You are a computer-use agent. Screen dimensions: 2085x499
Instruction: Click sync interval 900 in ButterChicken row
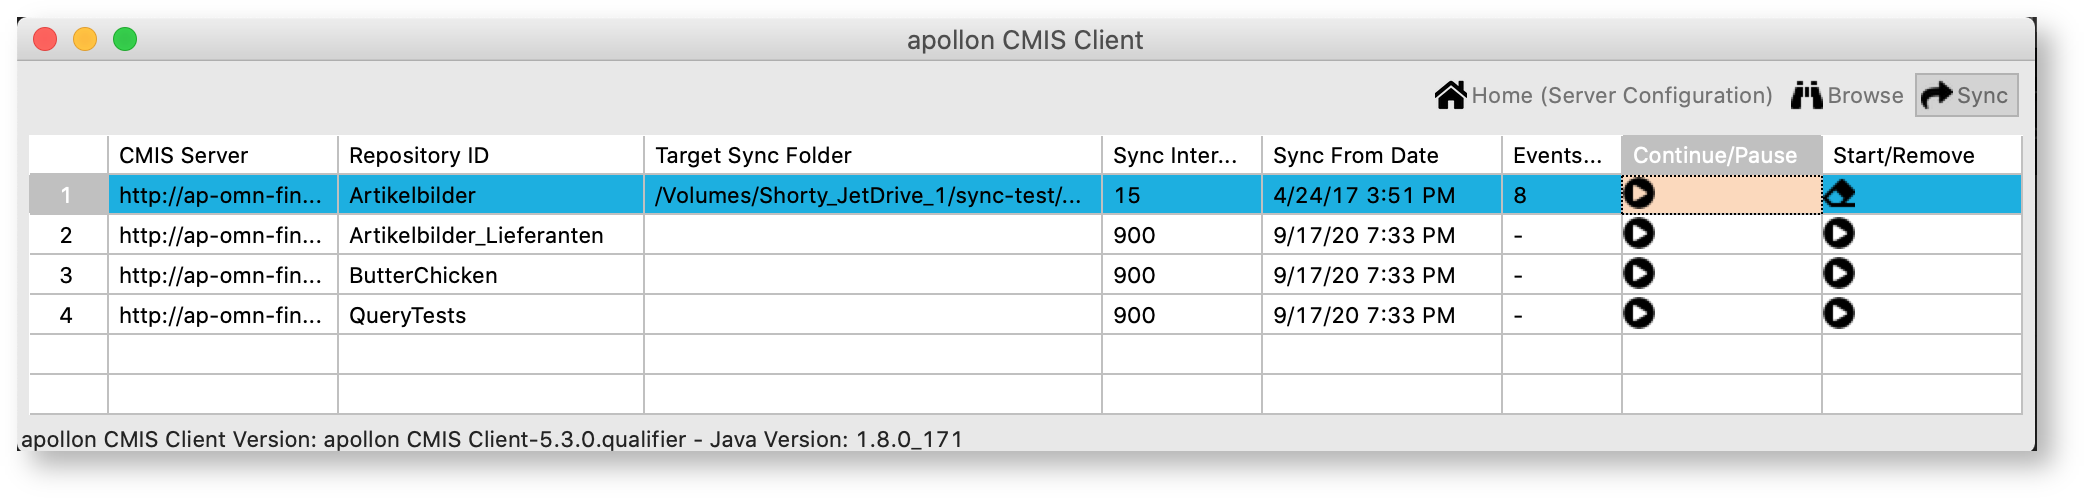(1182, 275)
